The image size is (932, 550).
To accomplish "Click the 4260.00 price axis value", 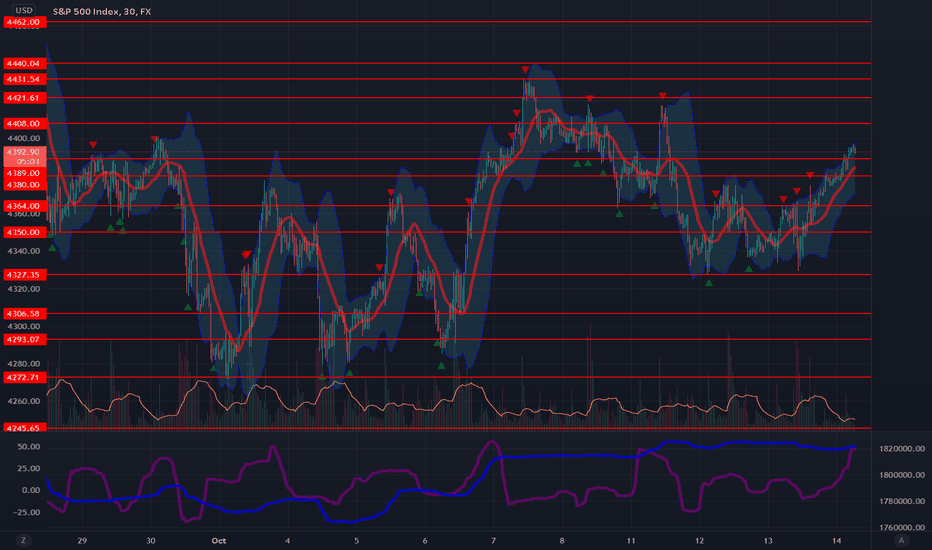I will pos(24,401).
